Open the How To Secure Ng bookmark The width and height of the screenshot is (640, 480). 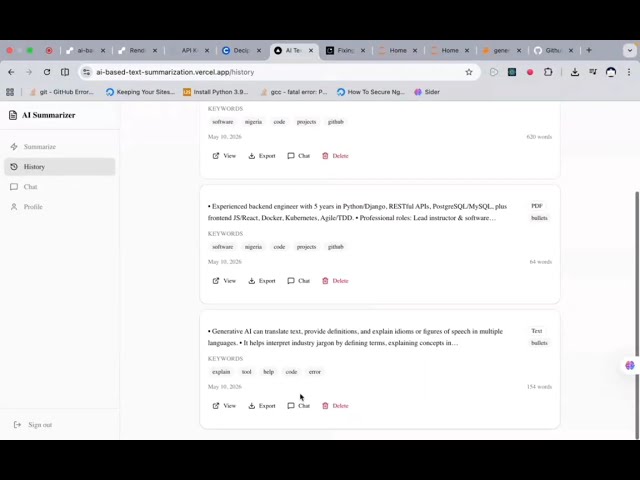[x=371, y=92]
